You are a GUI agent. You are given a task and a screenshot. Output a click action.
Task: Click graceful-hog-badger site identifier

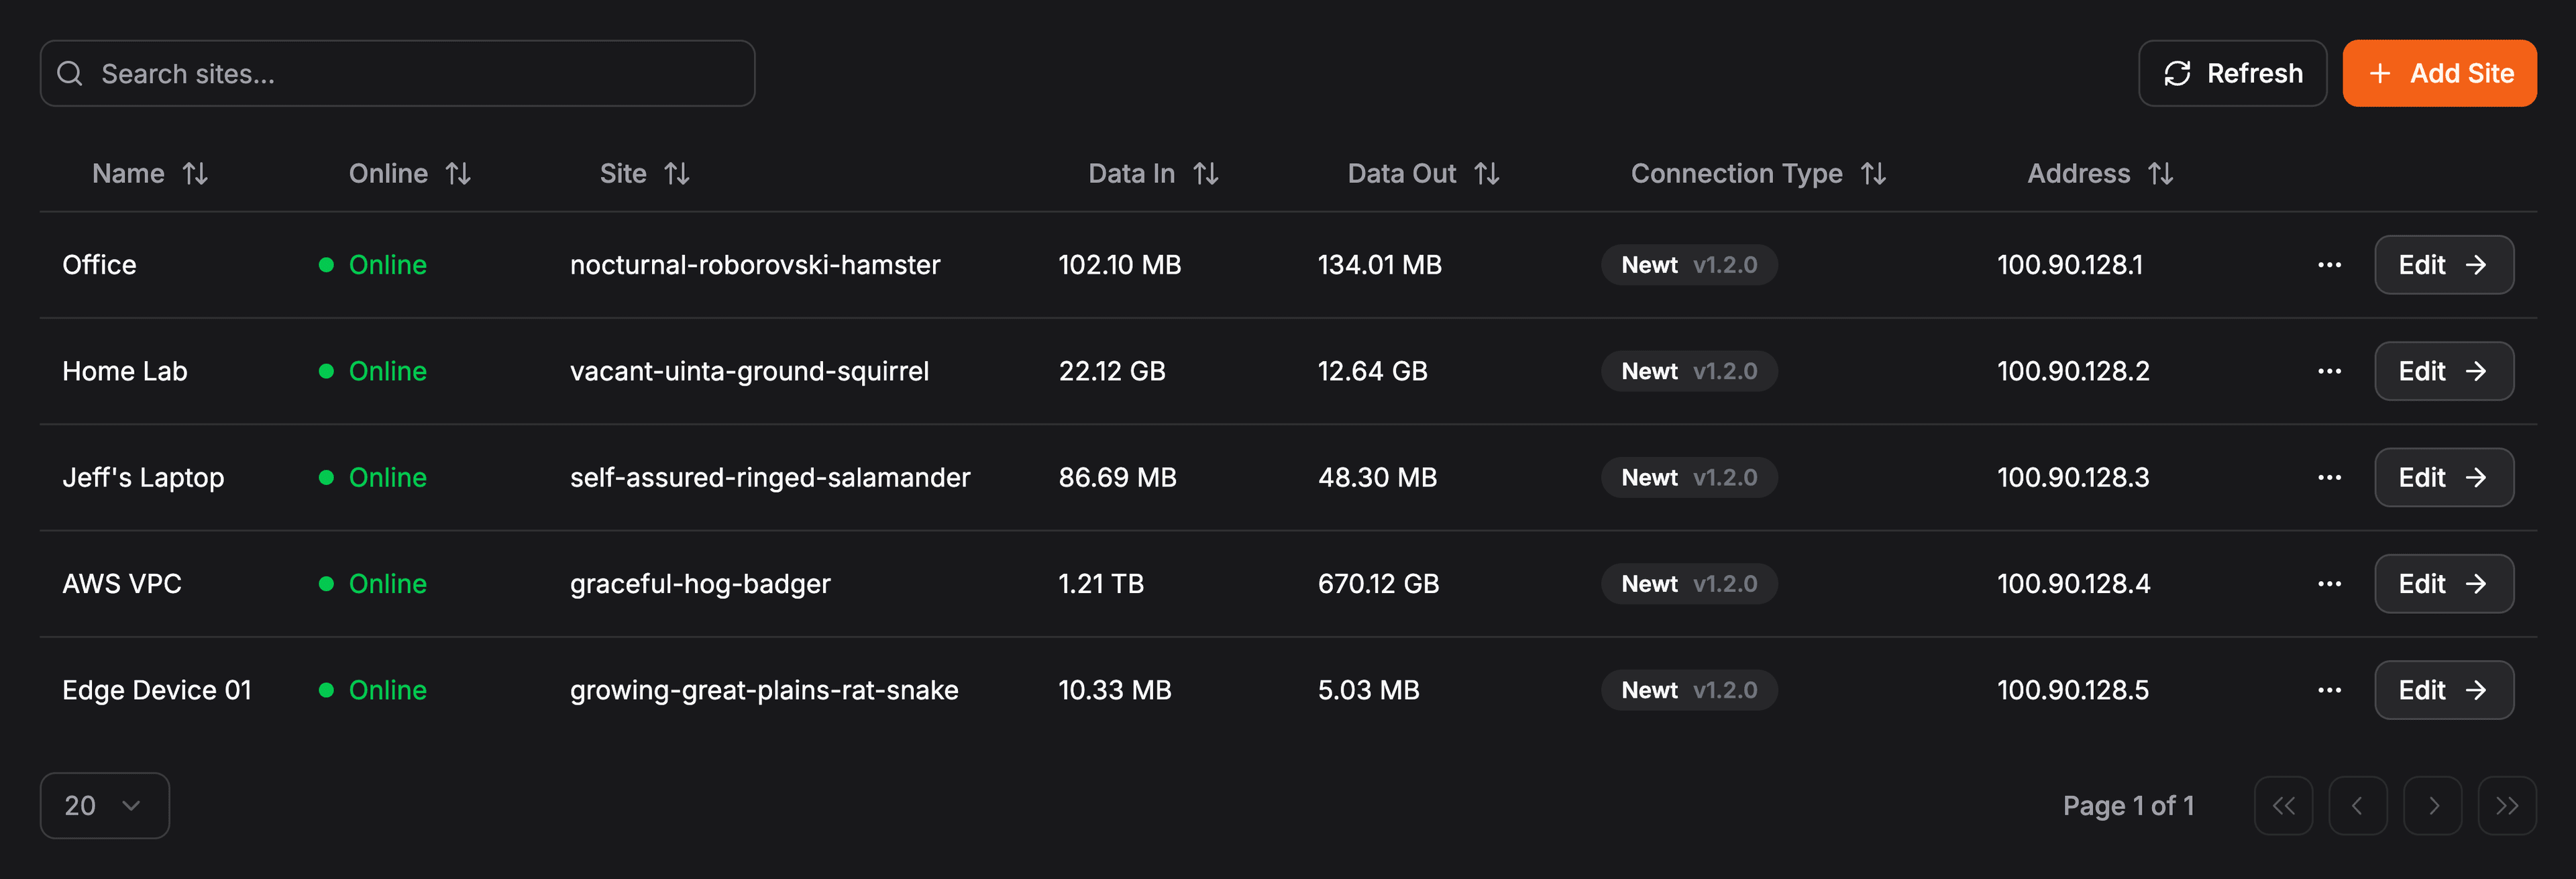click(700, 584)
